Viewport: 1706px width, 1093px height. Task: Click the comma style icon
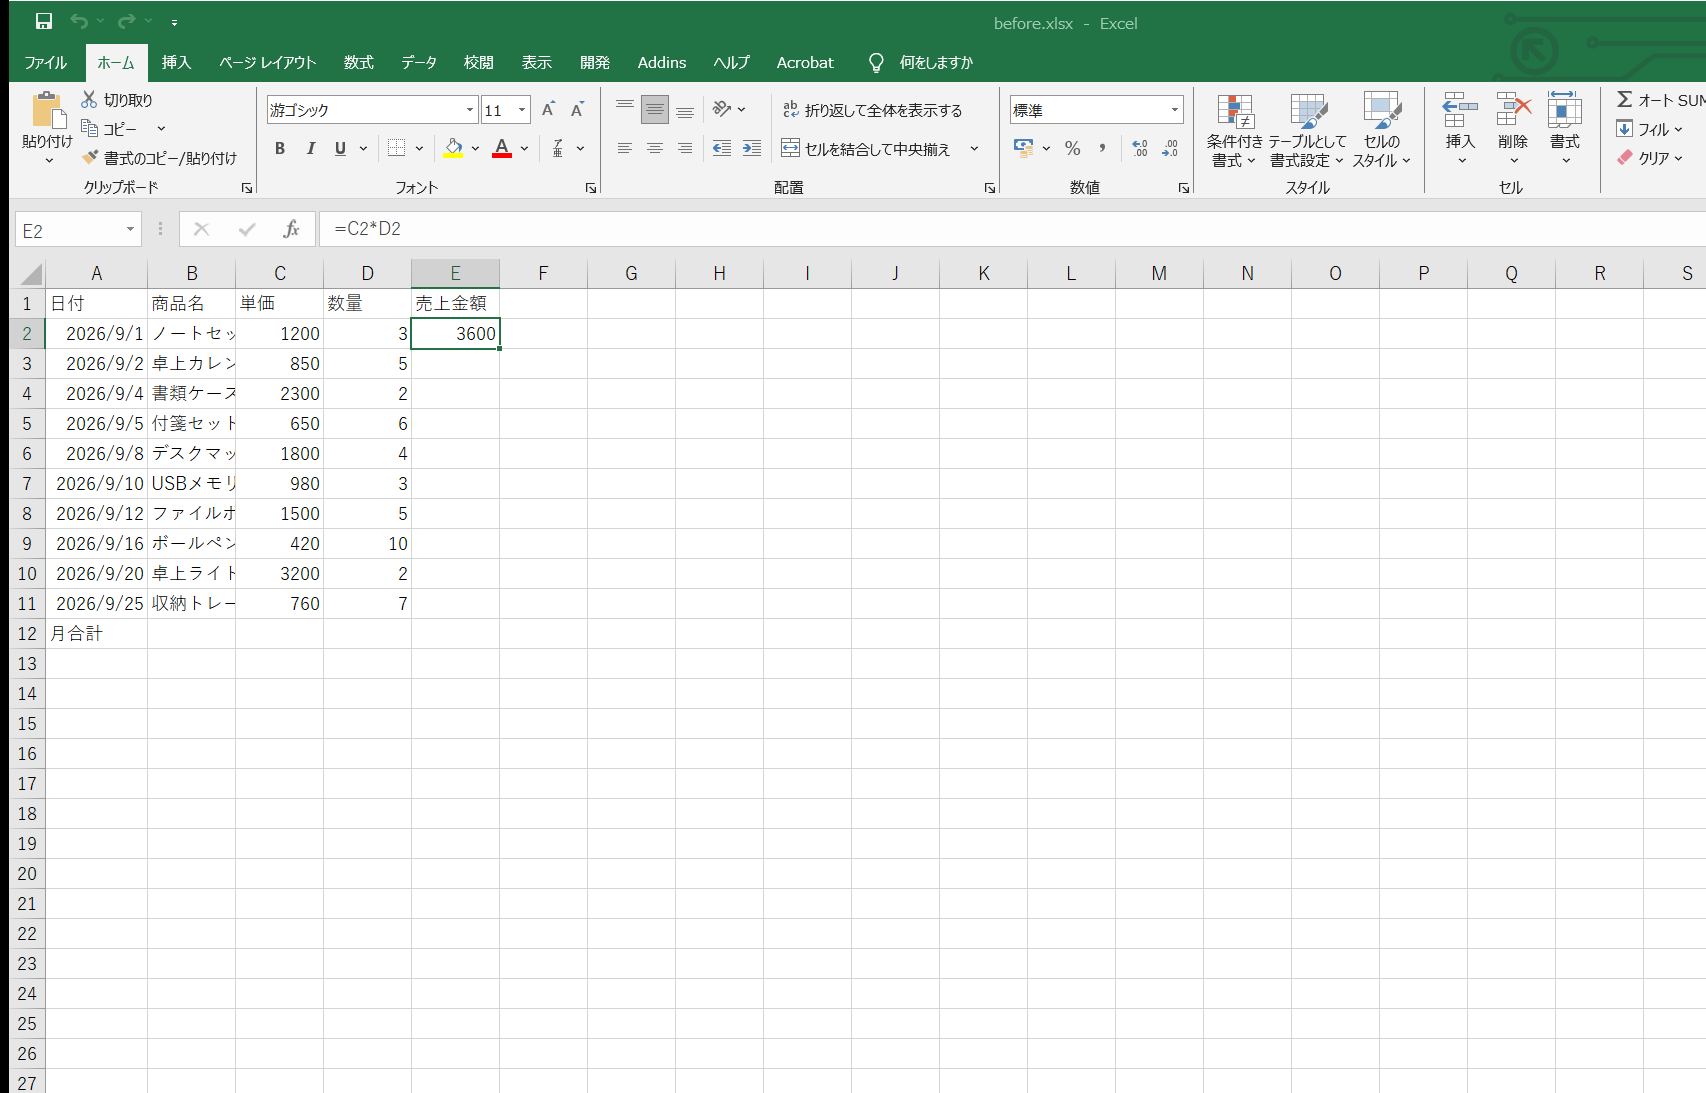[x=1102, y=148]
